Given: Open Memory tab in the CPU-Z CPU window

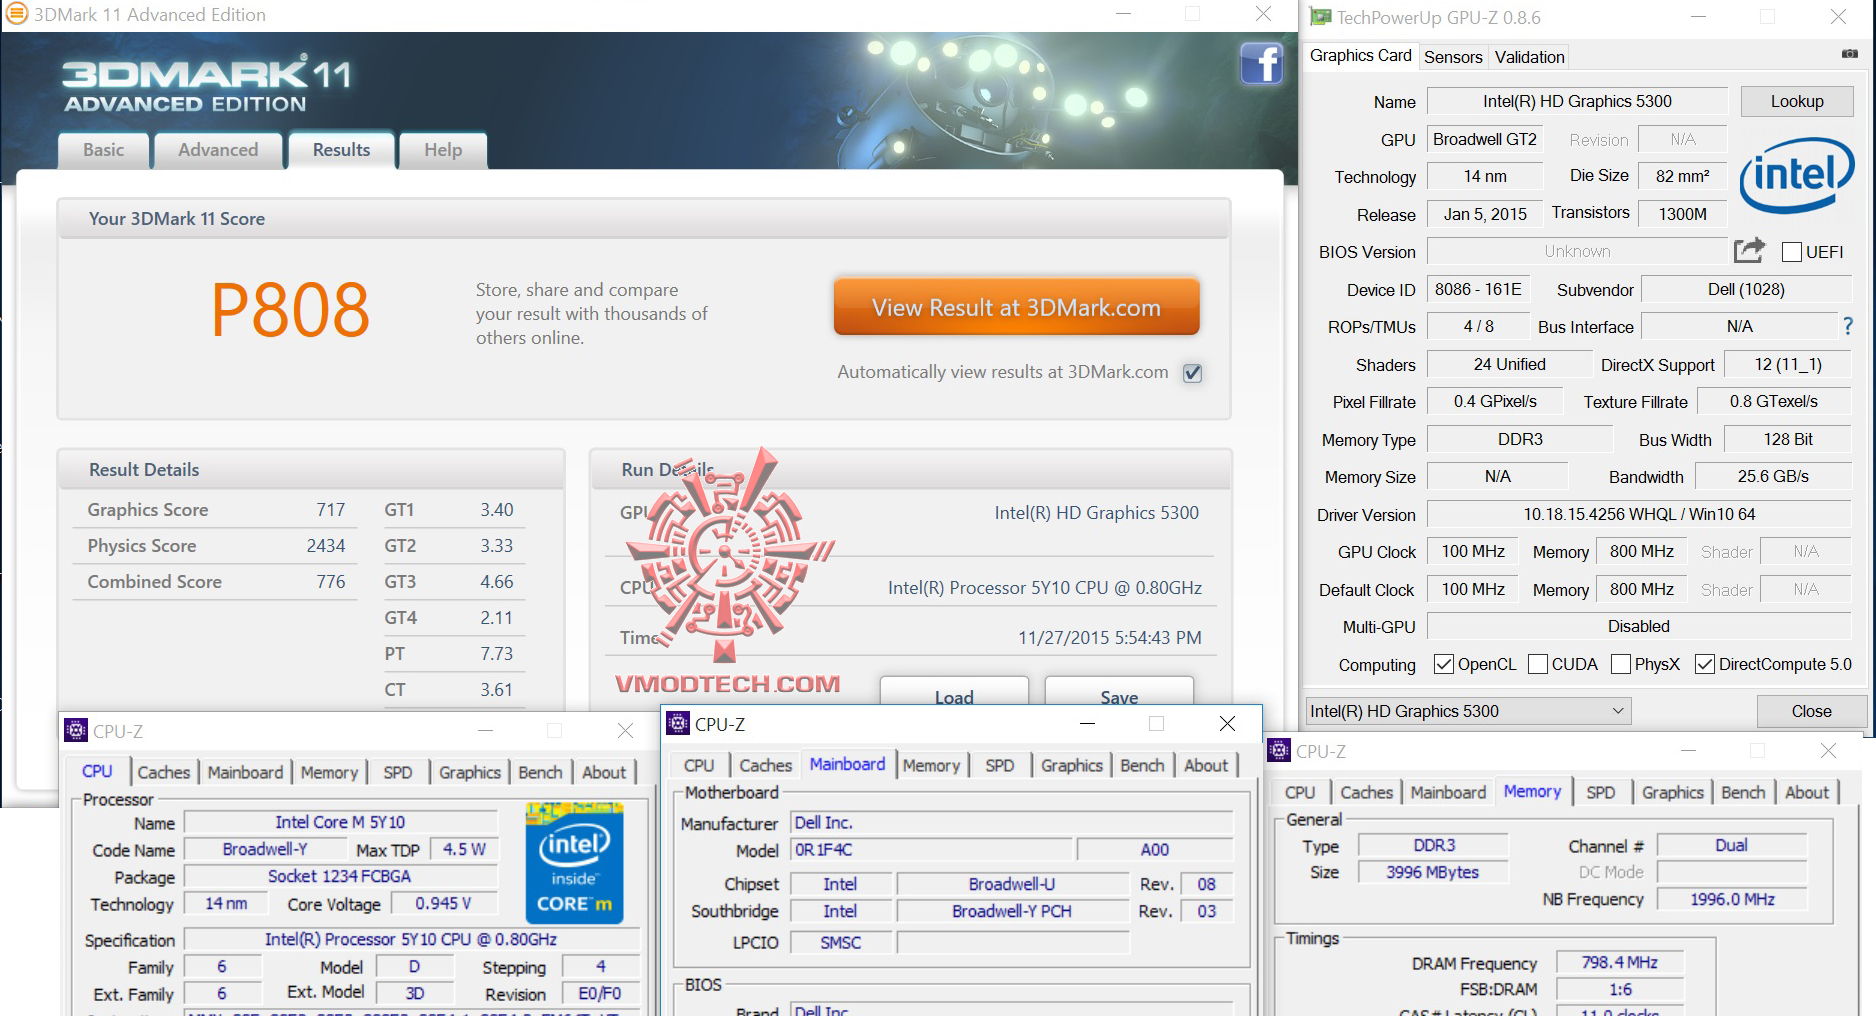Looking at the screenshot, I should [329, 772].
